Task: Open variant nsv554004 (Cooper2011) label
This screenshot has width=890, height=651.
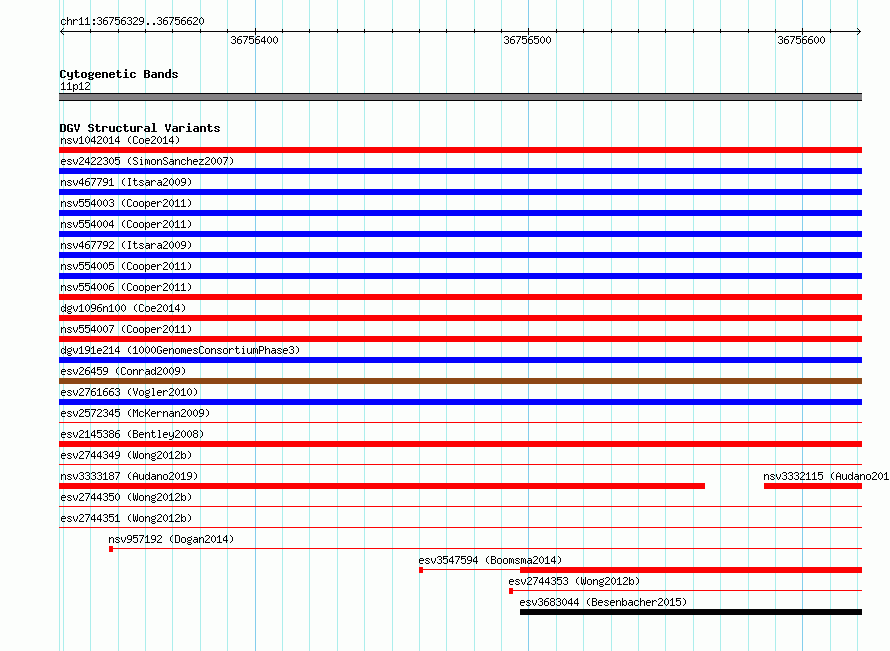Action: pos(126,224)
